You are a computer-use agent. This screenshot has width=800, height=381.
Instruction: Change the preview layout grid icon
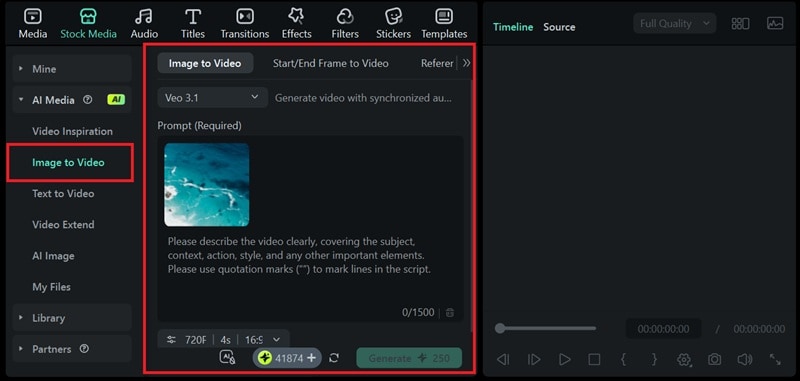pos(740,23)
